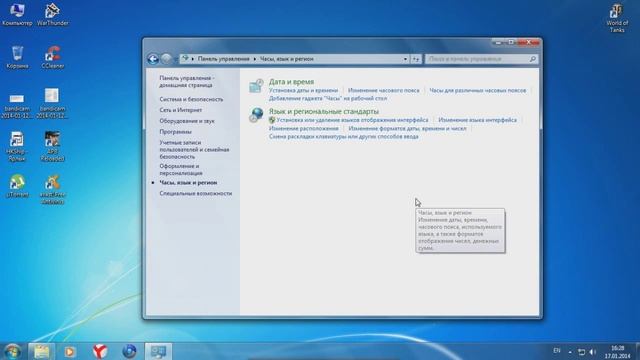Open the address bar history dropdown
This screenshot has height=360, width=640.
point(405,59)
